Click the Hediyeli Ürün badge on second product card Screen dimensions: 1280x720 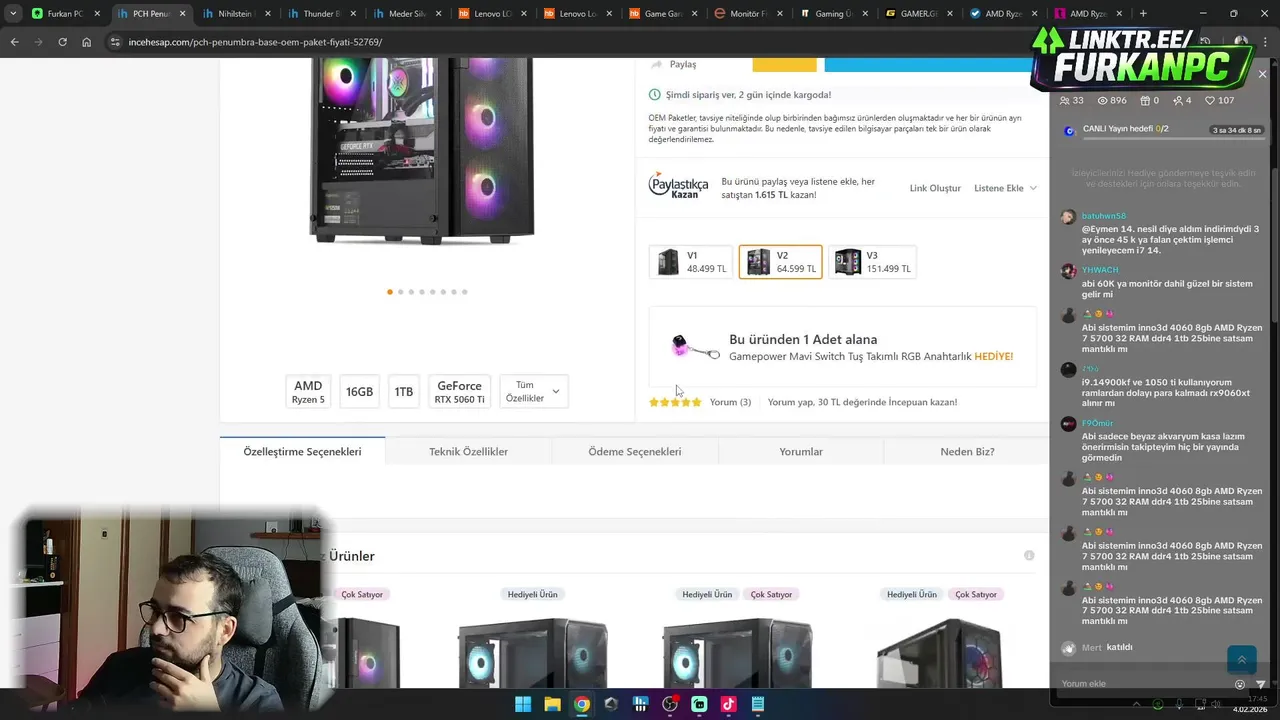tap(533, 594)
